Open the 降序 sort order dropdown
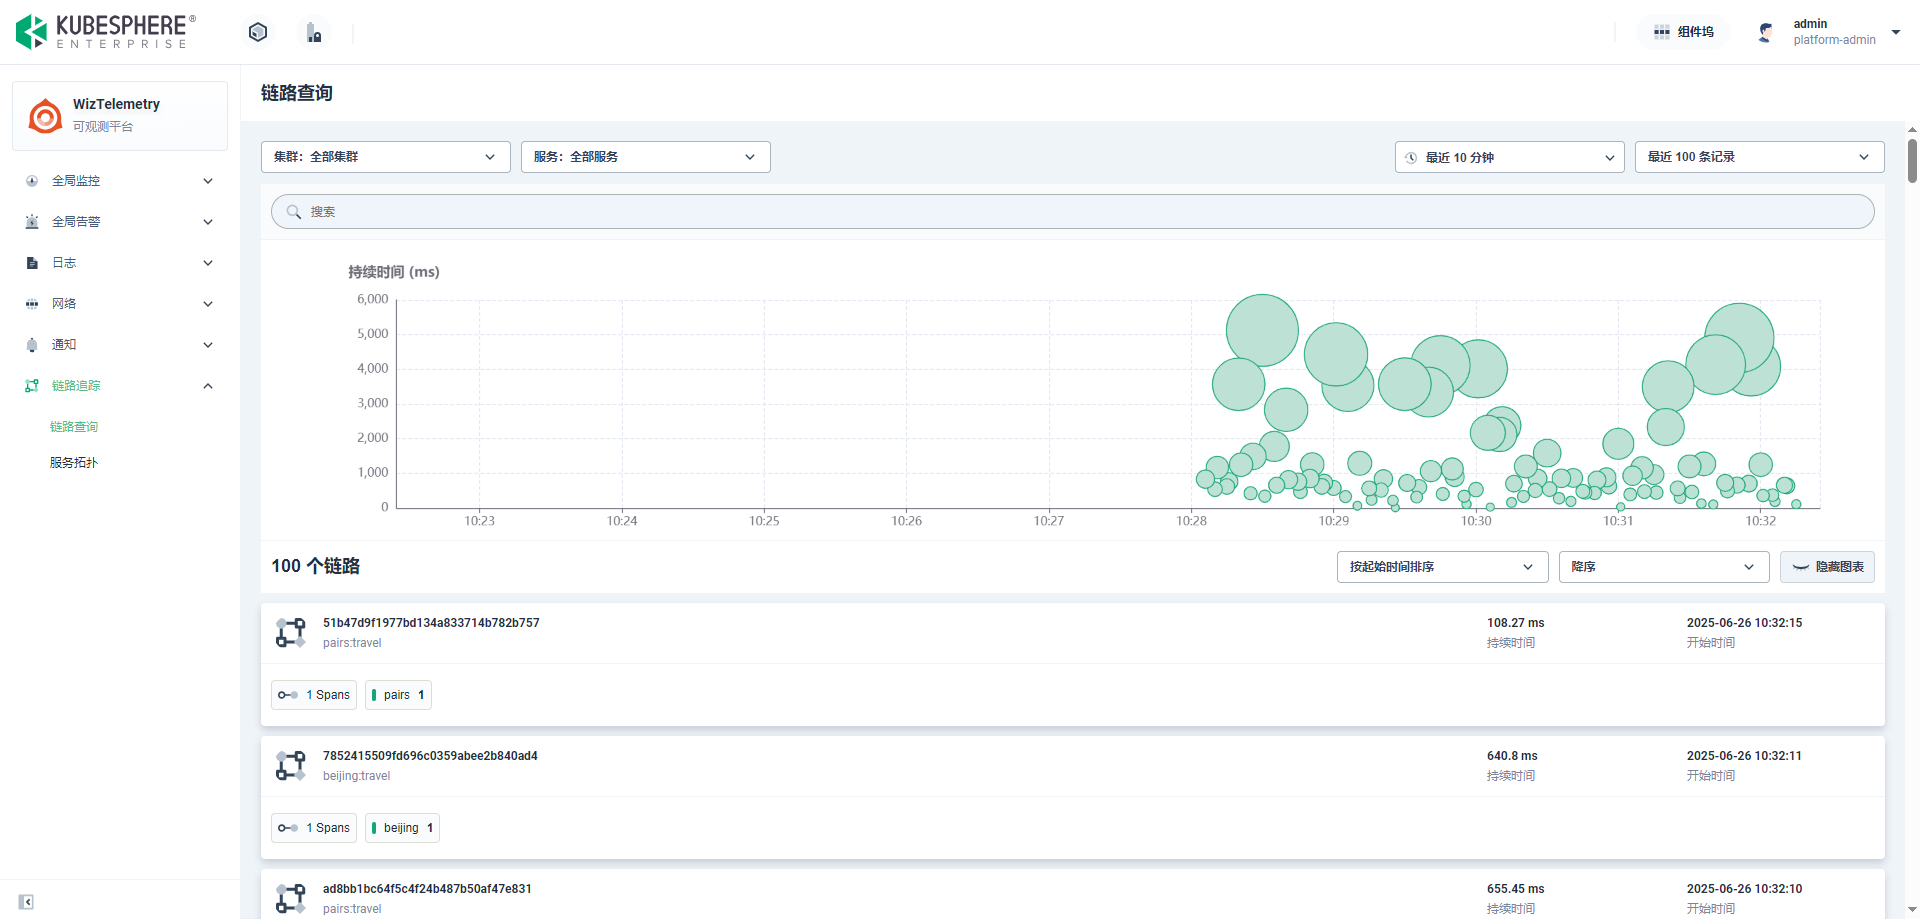The image size is (1920, 919). (x=1663, y=567)
